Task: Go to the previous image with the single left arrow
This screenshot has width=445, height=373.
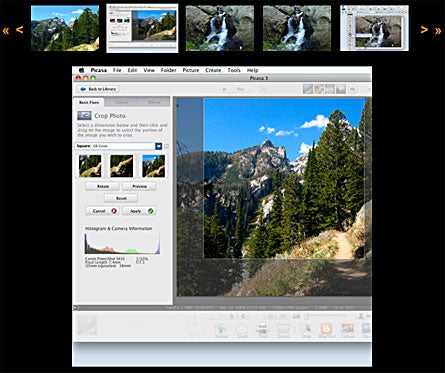Action: pos(20,30)
